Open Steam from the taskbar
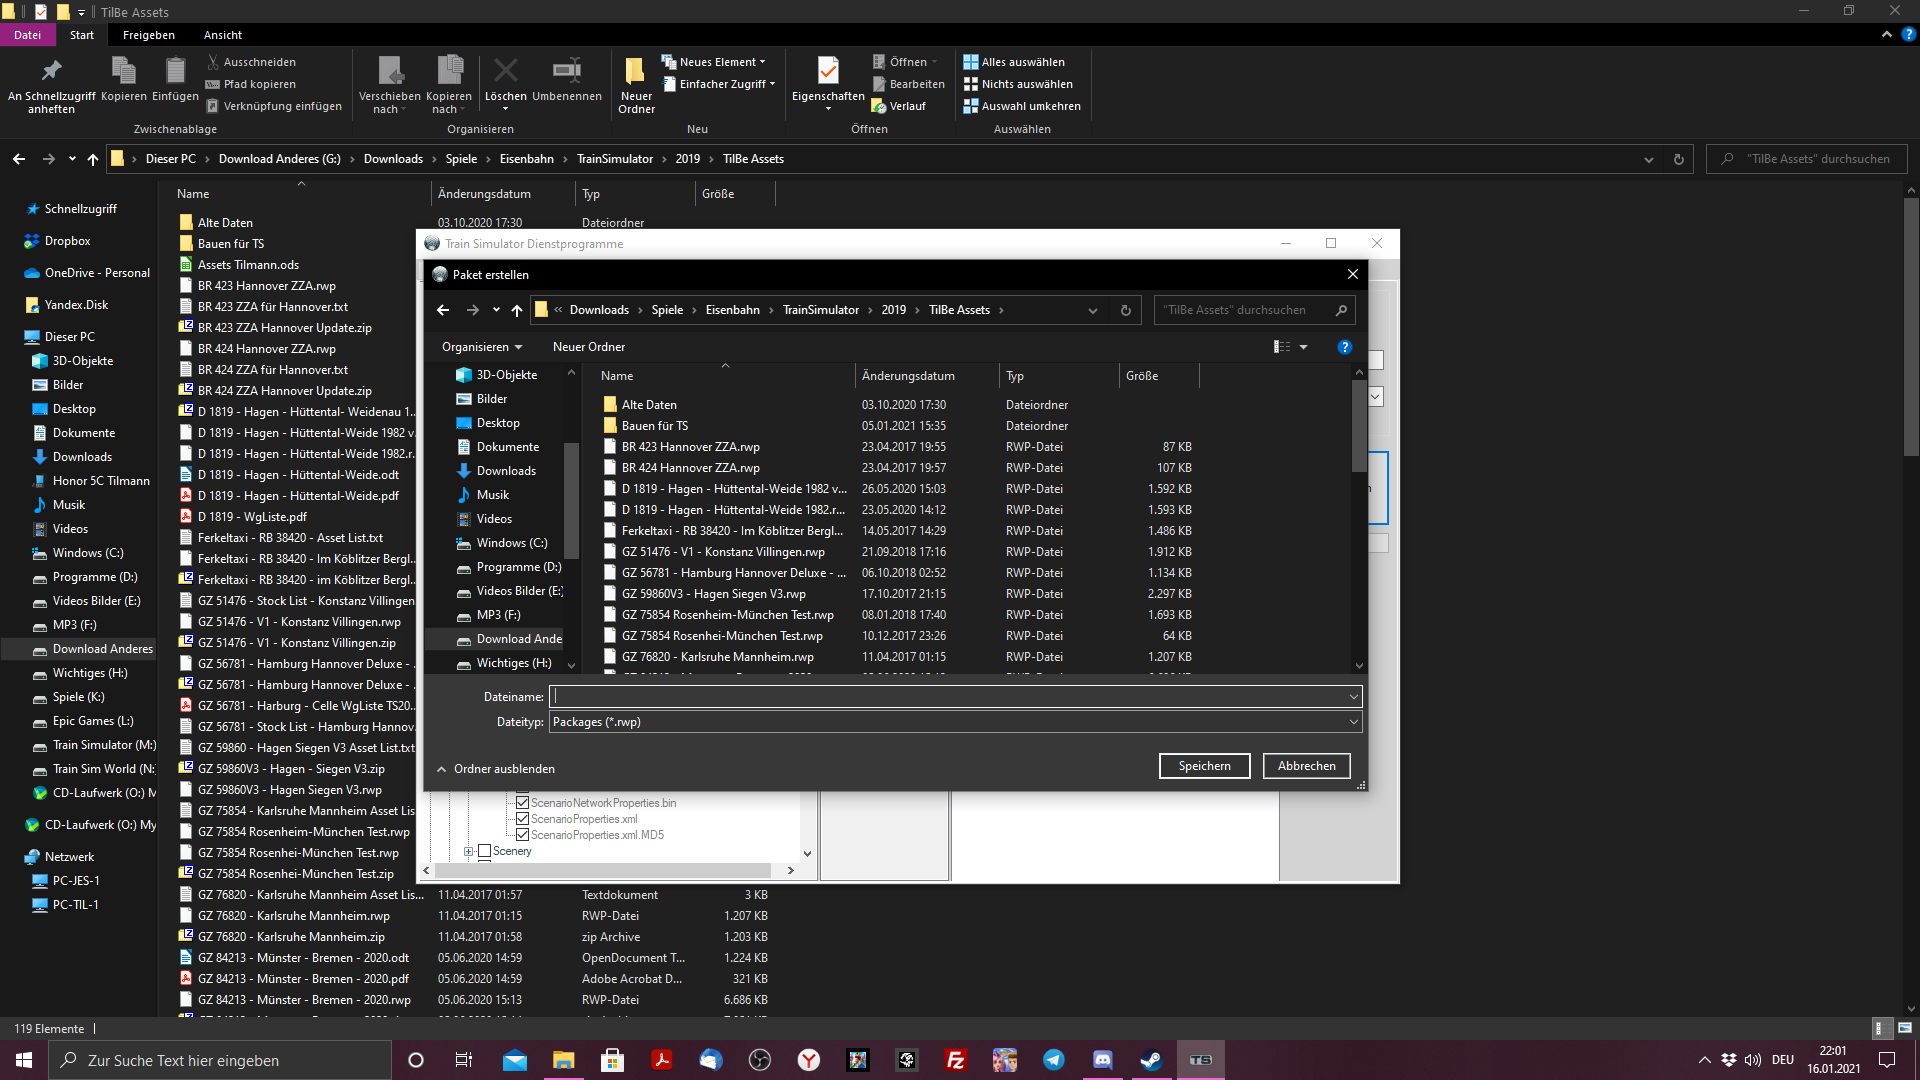 pyautogui.click(x=1151, y=1060)
